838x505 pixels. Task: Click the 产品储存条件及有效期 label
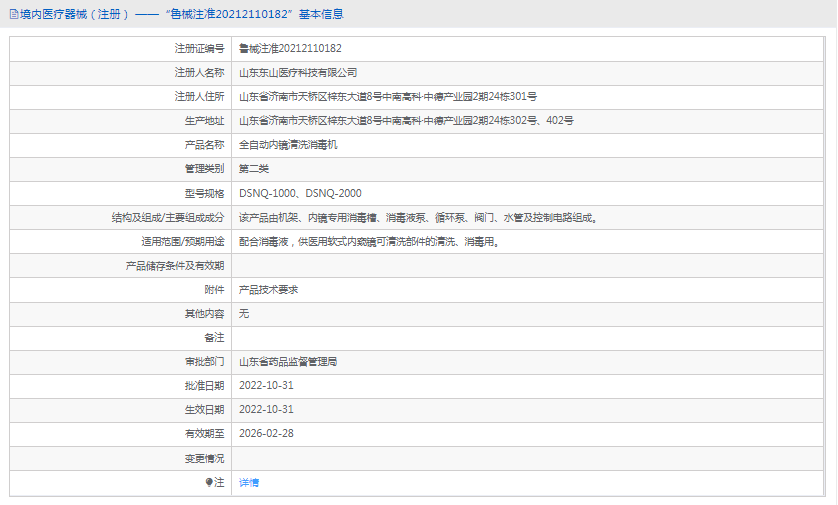[x=175, y=266]
